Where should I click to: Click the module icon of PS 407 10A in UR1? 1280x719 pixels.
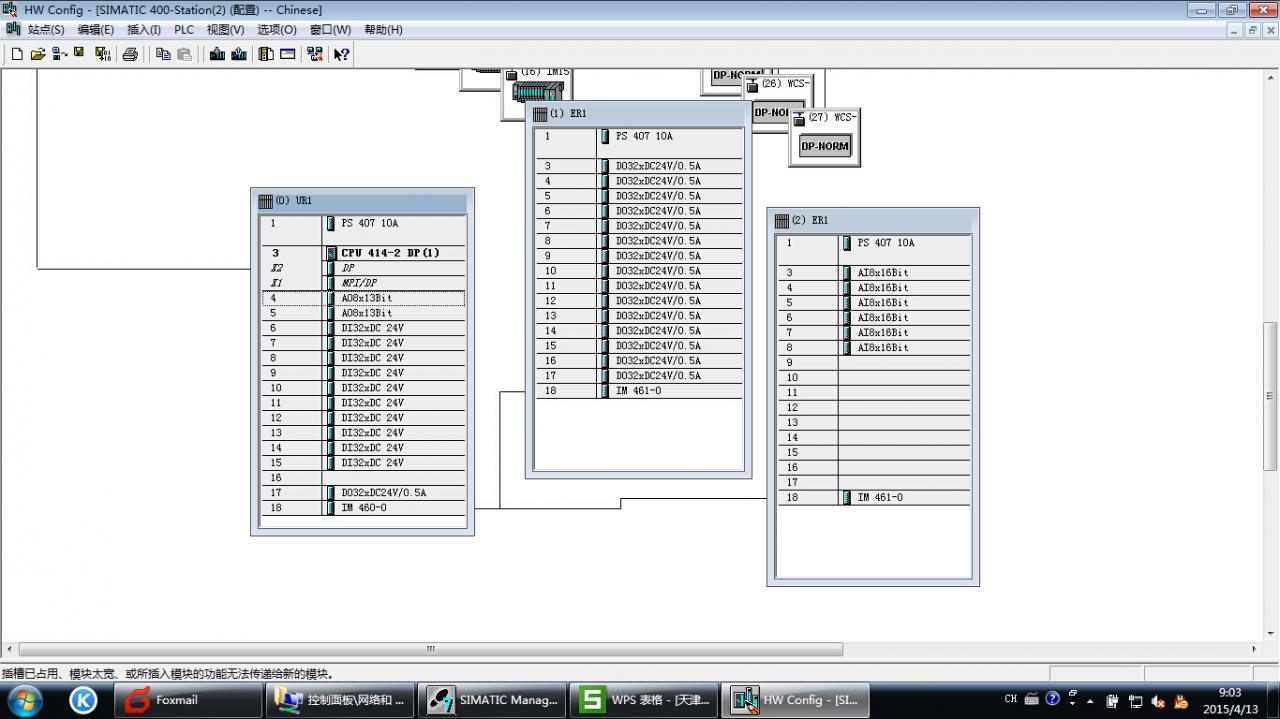tap(331, 223)
